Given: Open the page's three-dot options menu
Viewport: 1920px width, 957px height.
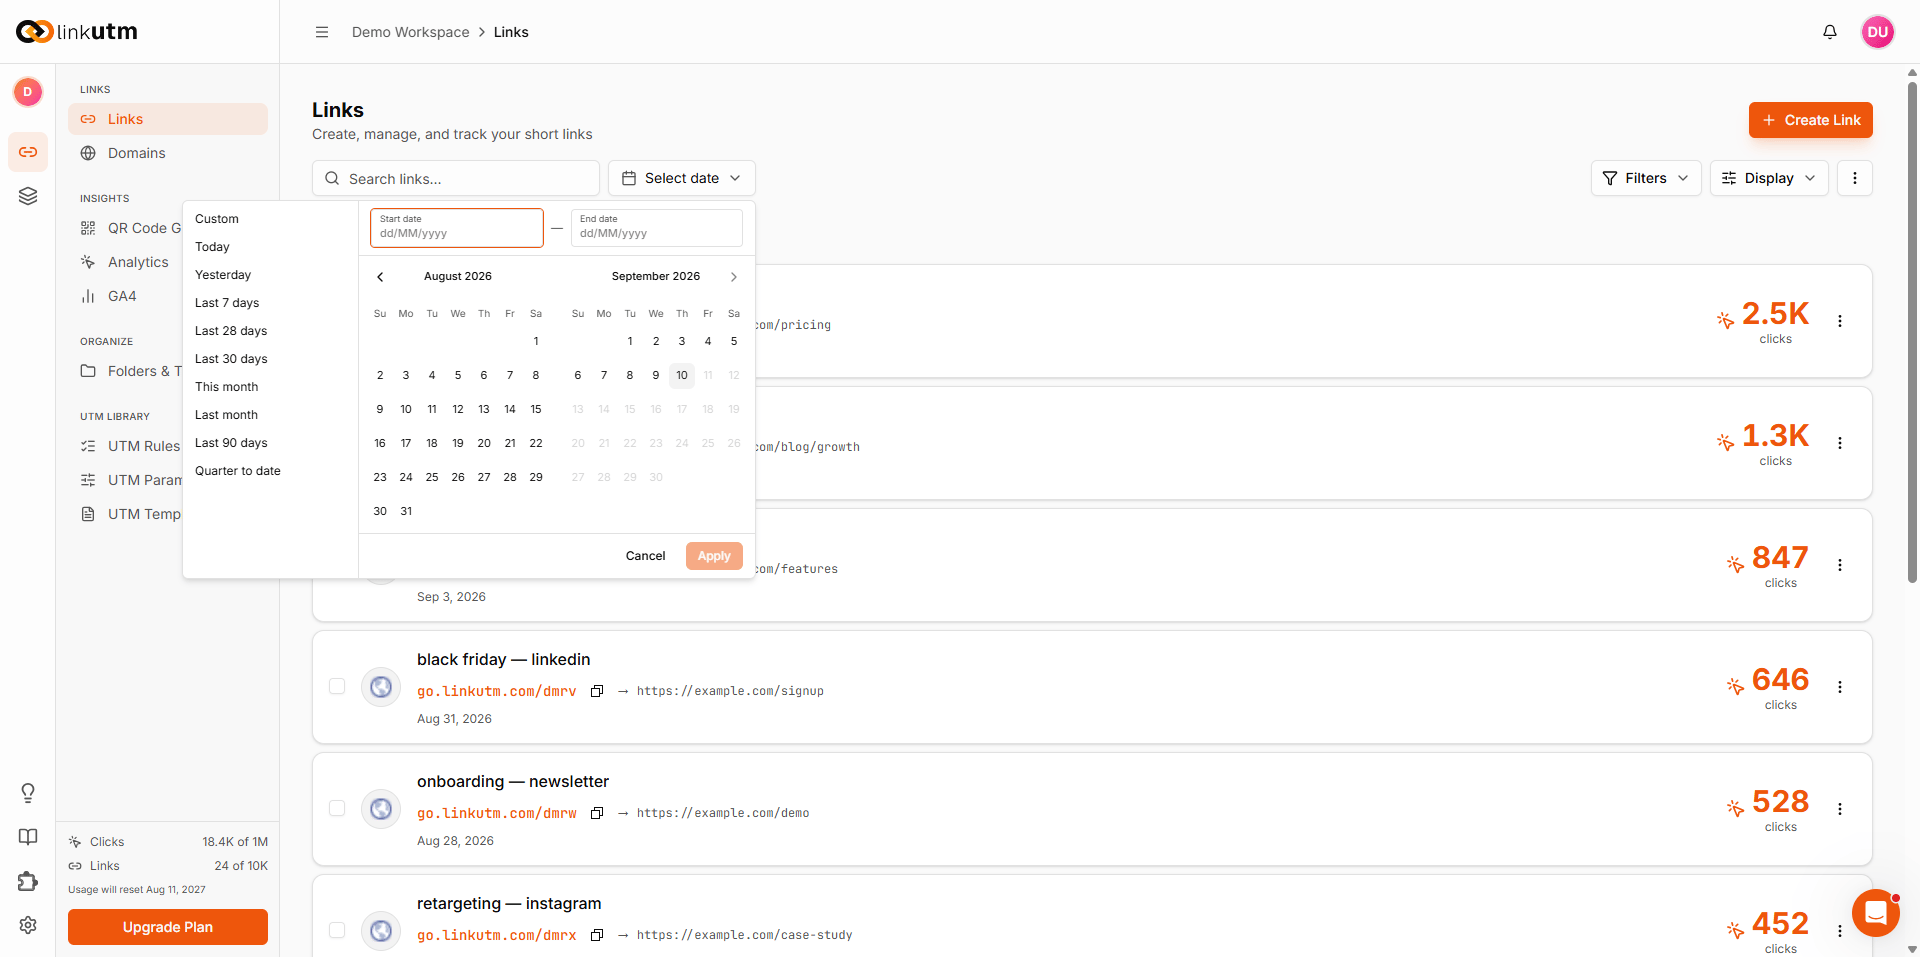Looking at the screenshot, I should (1855, 178).
